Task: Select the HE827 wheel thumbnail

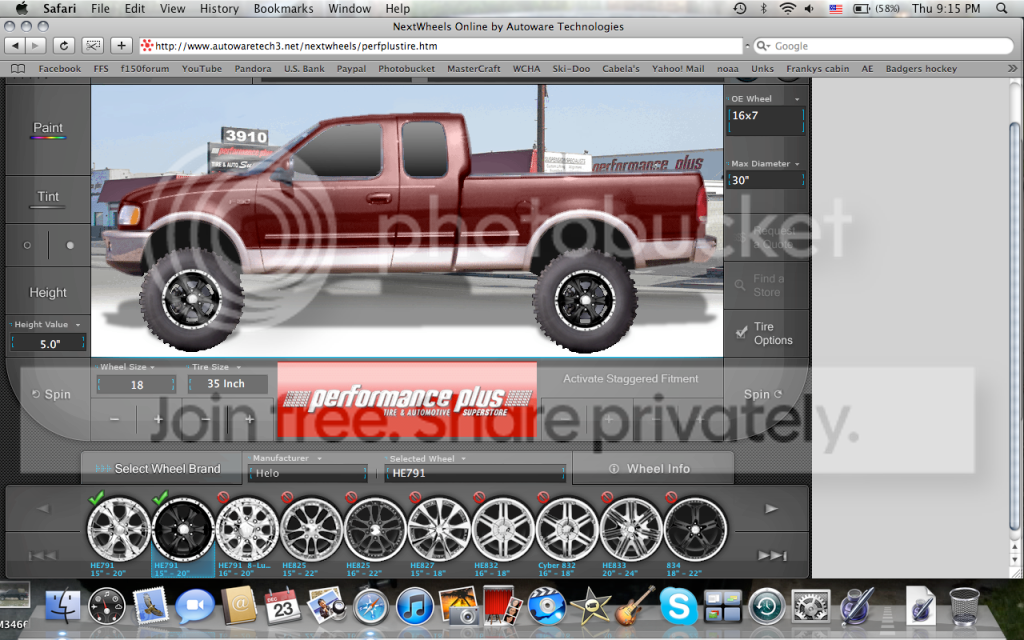Action: (x=438, y=528)
